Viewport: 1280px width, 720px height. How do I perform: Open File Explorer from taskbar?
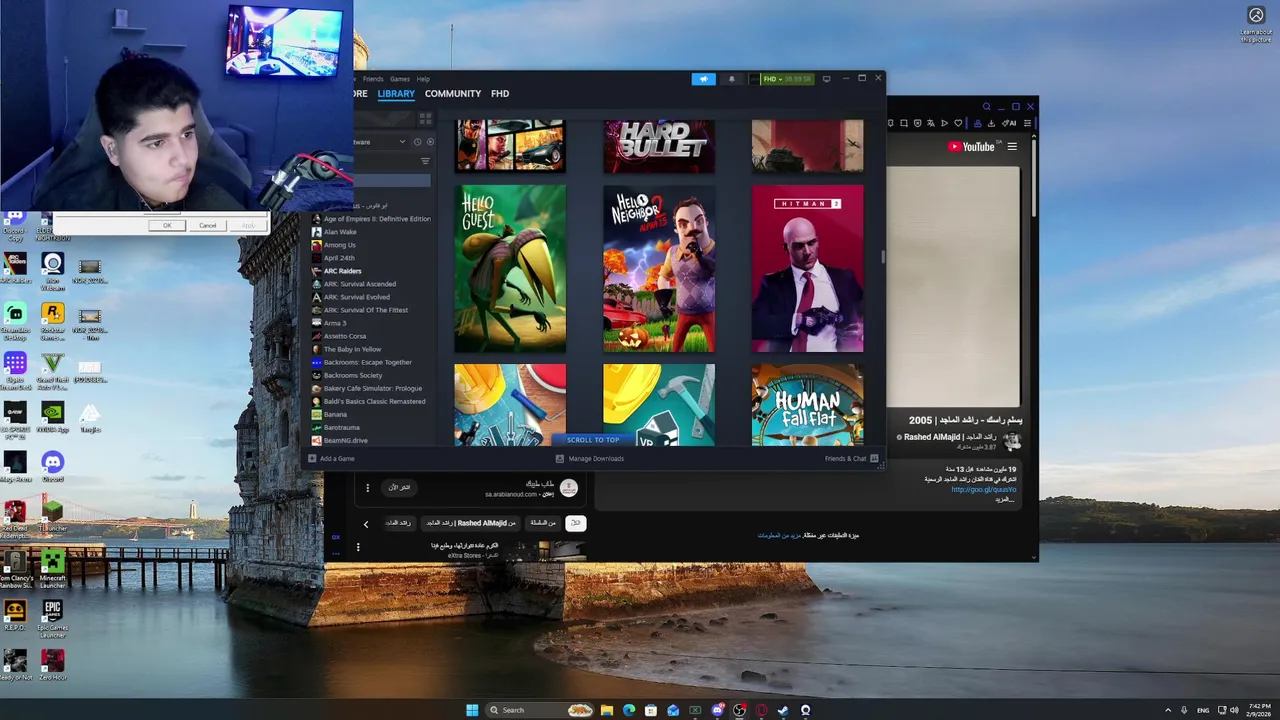coord(606,710)
